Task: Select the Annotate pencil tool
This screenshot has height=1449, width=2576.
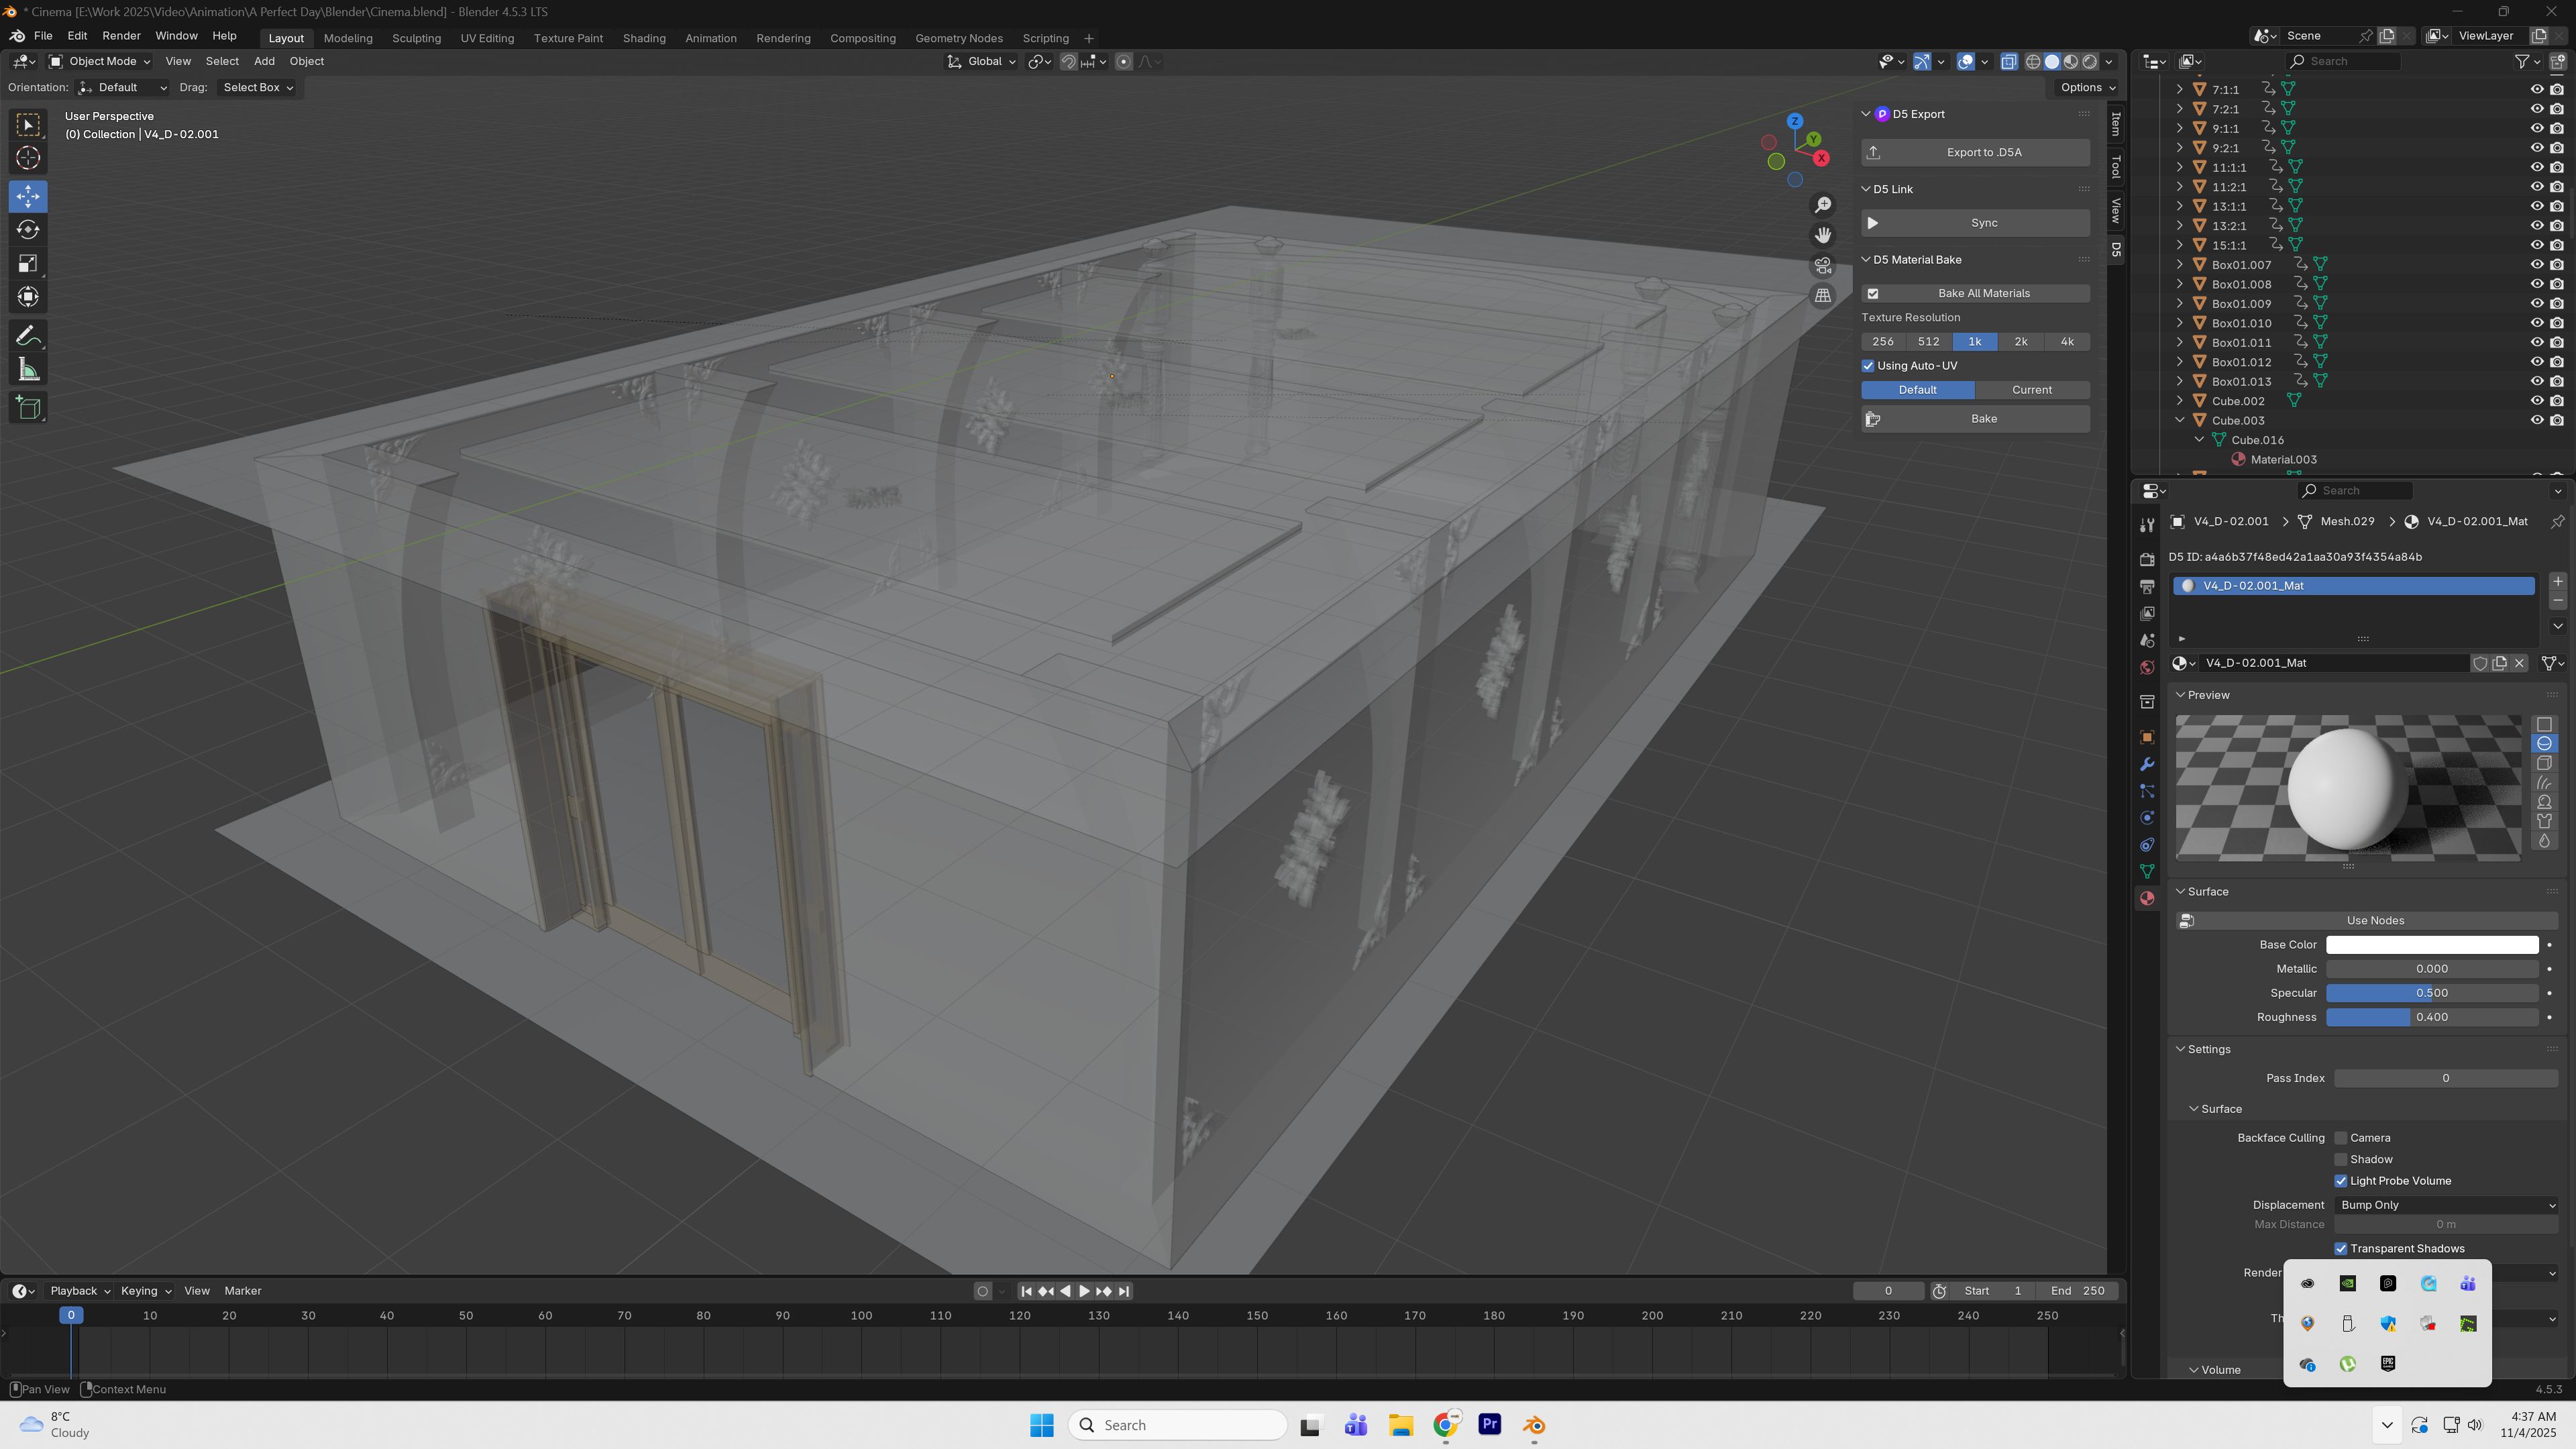Action: pyautogui.click(x=28, y=336)
